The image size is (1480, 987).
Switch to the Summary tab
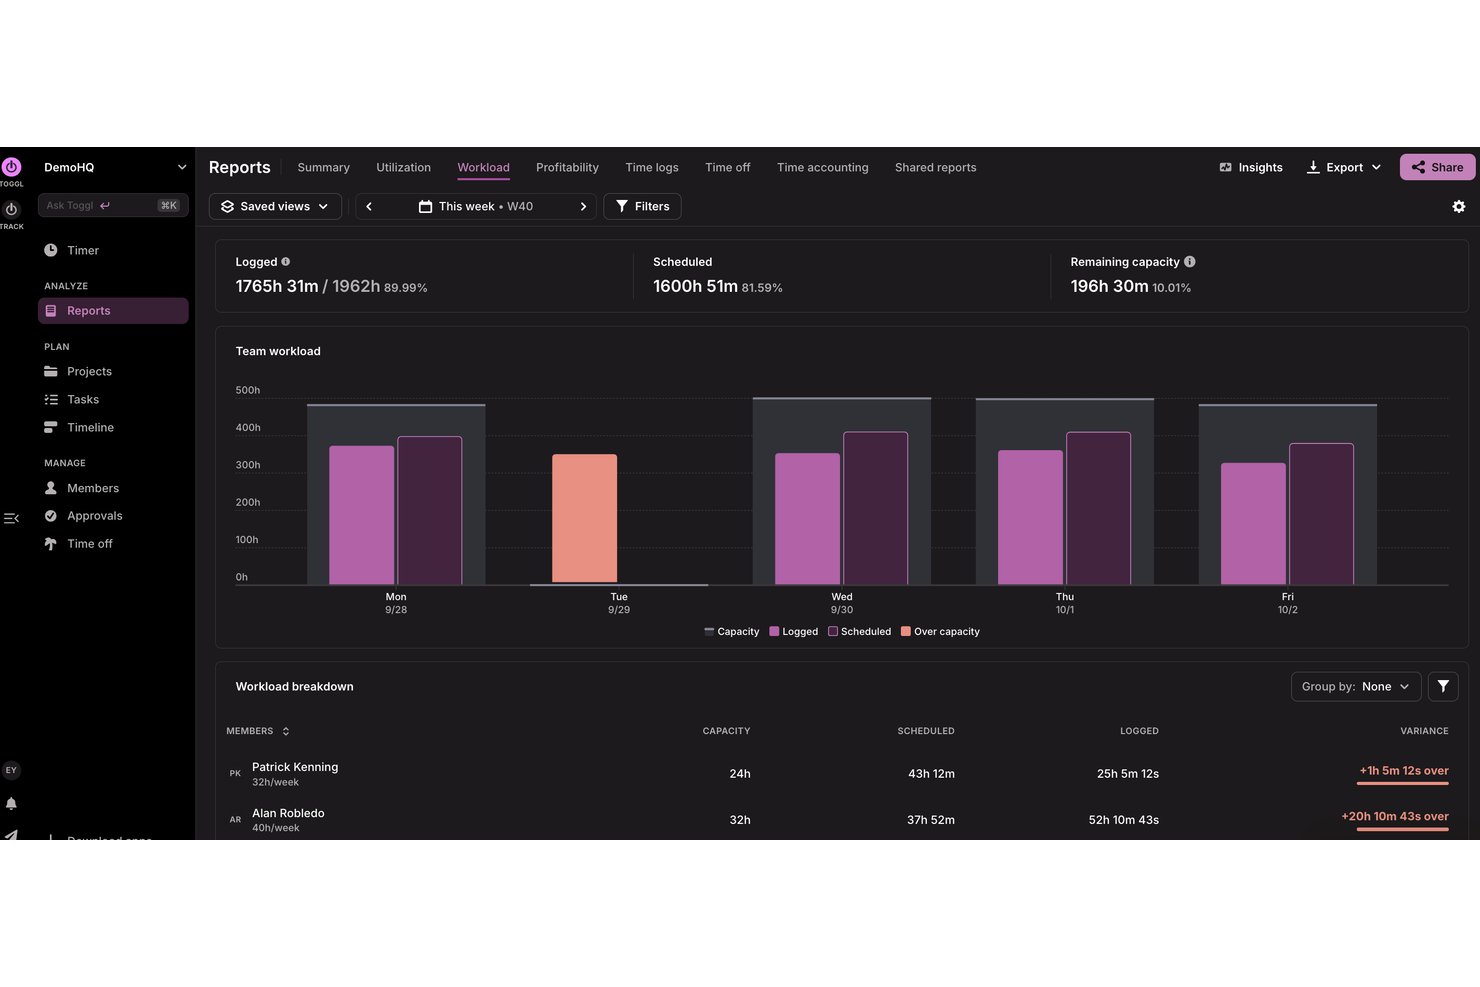(323, 167)
